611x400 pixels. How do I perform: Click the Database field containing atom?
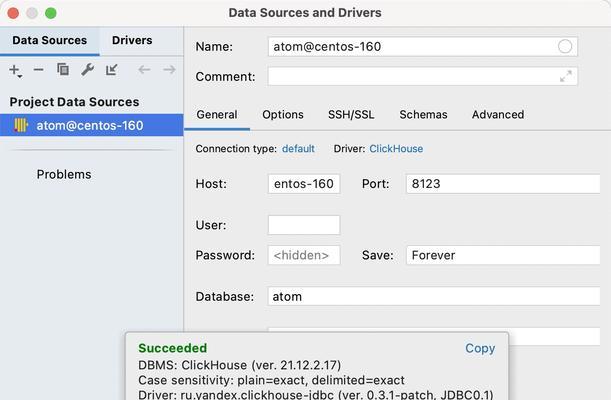tap(434, 296)
